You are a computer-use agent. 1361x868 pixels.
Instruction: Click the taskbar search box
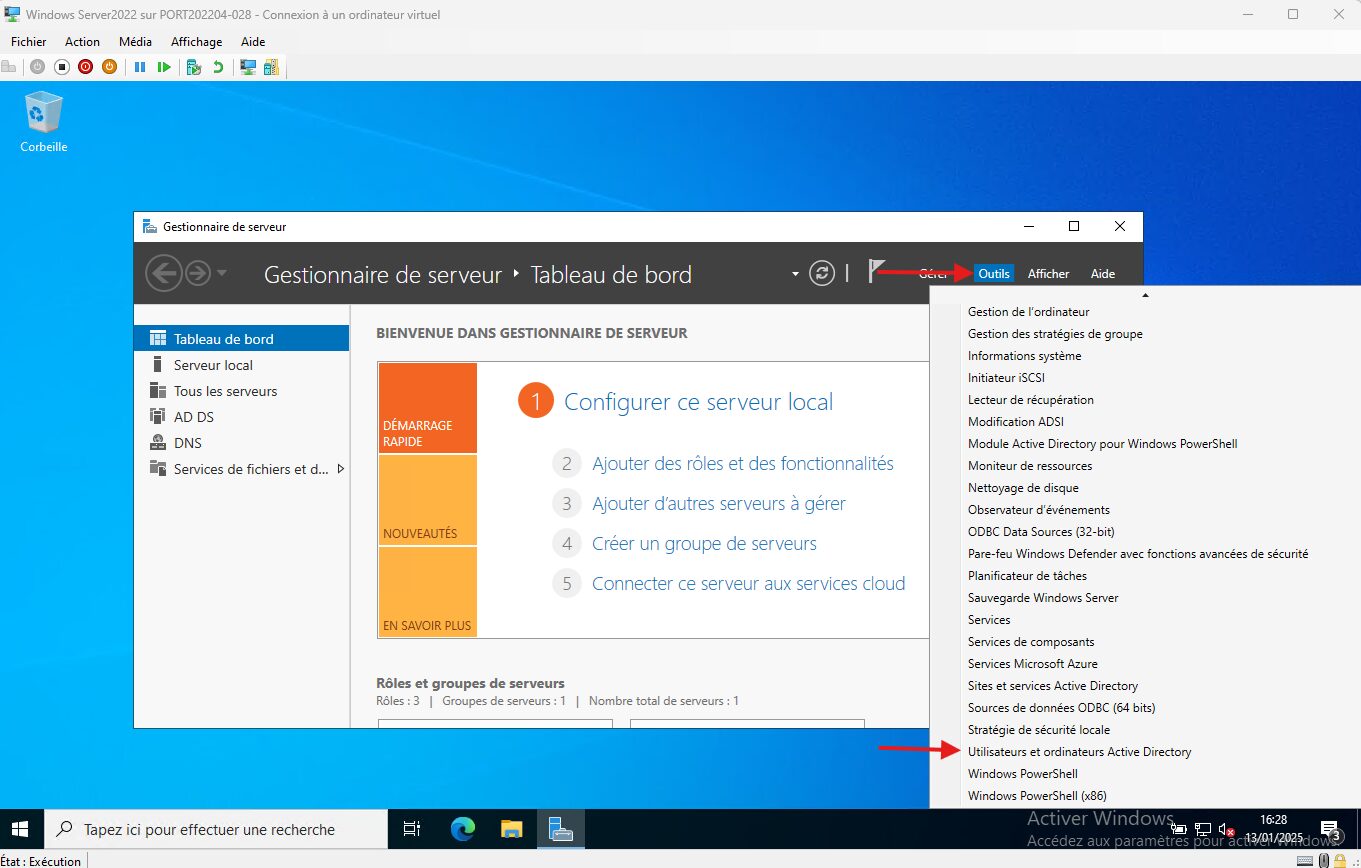click(x=215, y=829)
